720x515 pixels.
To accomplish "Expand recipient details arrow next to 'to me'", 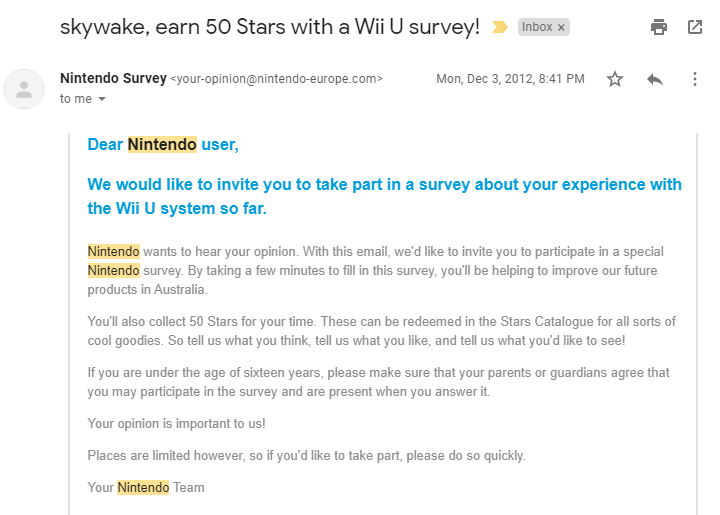I will [101, 100].
